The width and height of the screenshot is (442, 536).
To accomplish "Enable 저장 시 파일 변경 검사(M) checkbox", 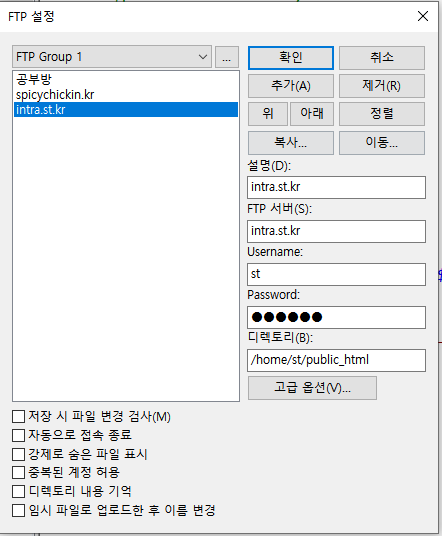I will [x=18, y=417].
